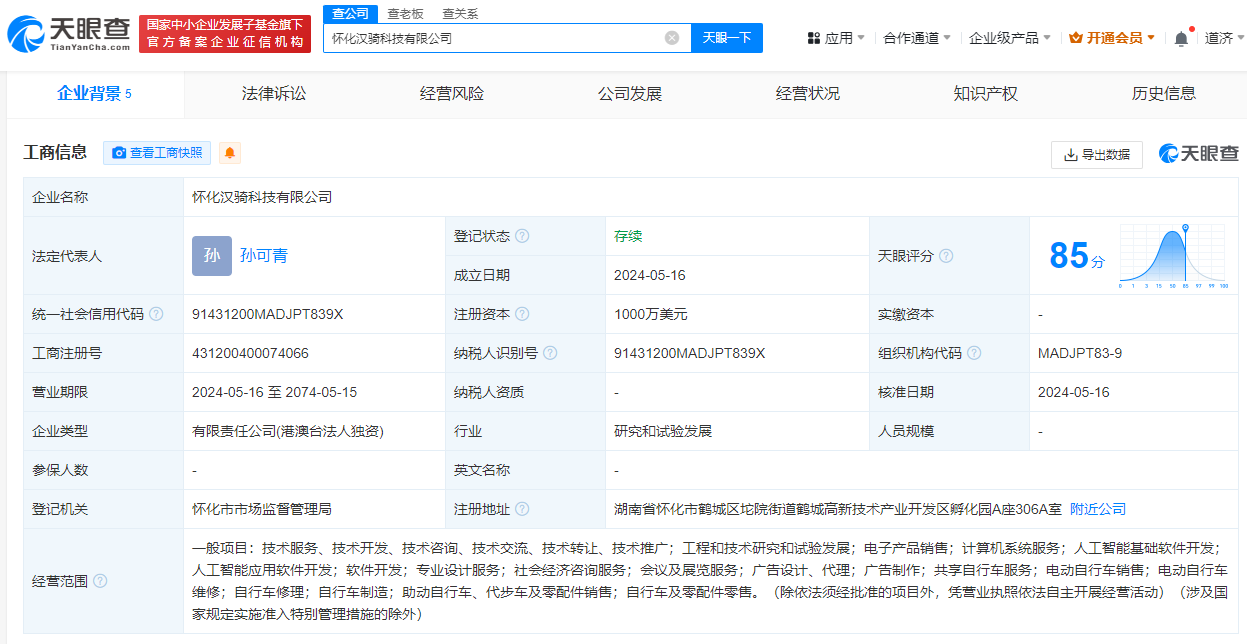Viewport: 1247px width, 644px height.
Task: 点击「开通会员」旁的皇冠图标
Action: pyautogui.click(x=1075, y=37)
